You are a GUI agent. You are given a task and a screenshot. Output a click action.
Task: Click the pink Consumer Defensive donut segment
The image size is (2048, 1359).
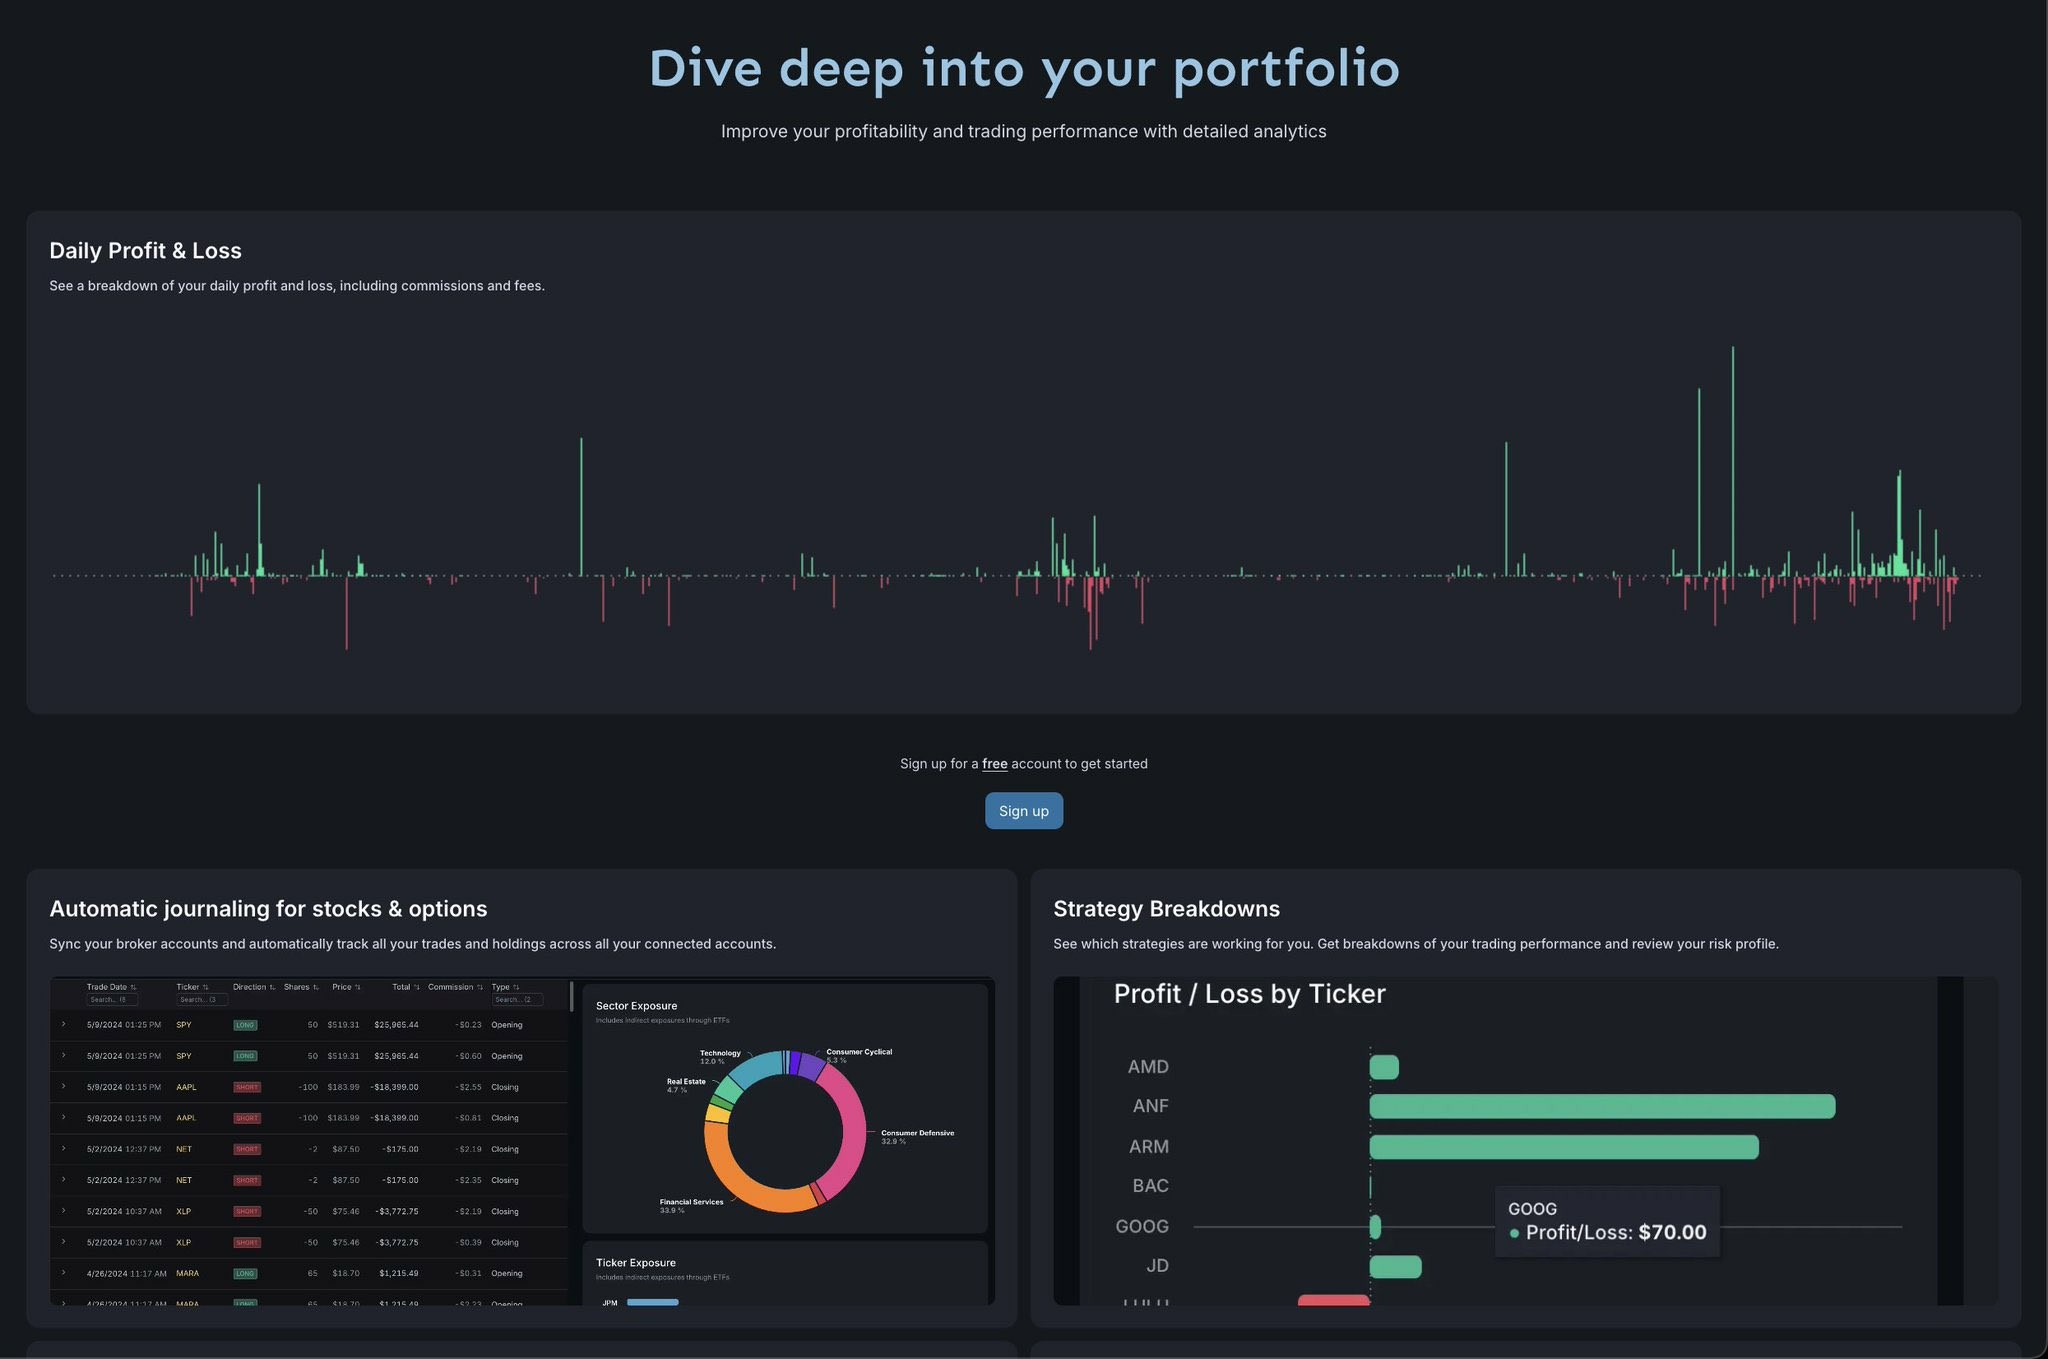coord(852,1130)
